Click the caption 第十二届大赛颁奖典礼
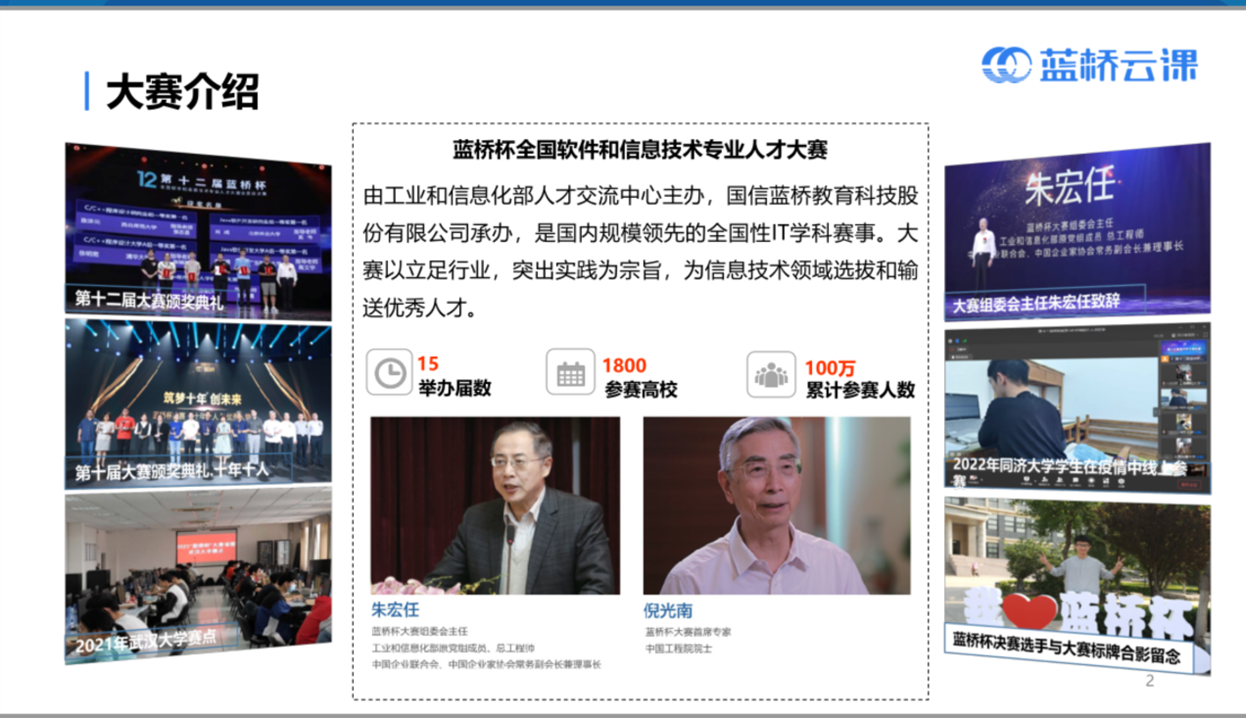This screenshot has width=1246, height=718. click(150, 301)
